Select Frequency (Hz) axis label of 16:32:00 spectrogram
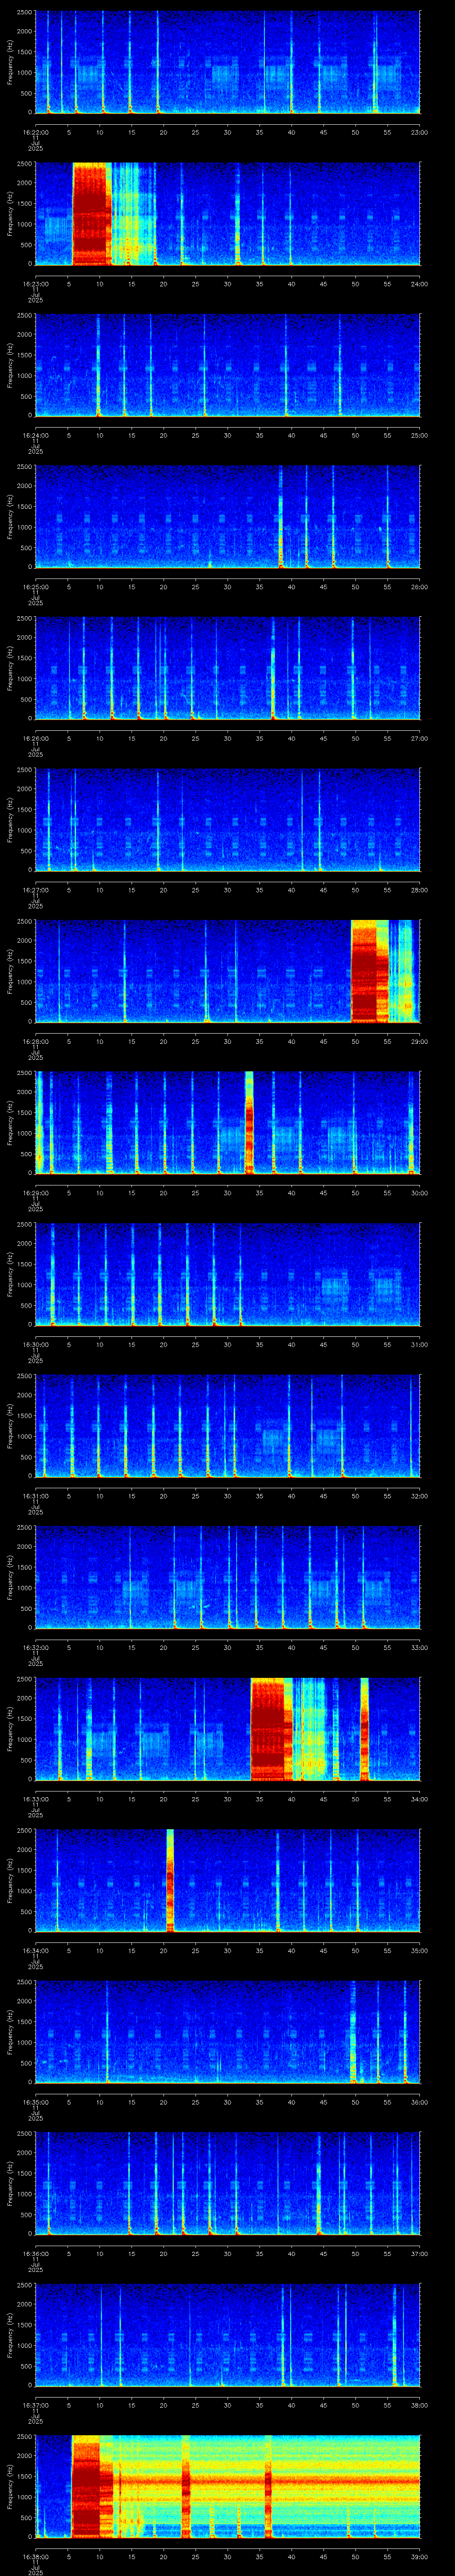This screenshot has height=2576, width=455. coord(10,1577)
